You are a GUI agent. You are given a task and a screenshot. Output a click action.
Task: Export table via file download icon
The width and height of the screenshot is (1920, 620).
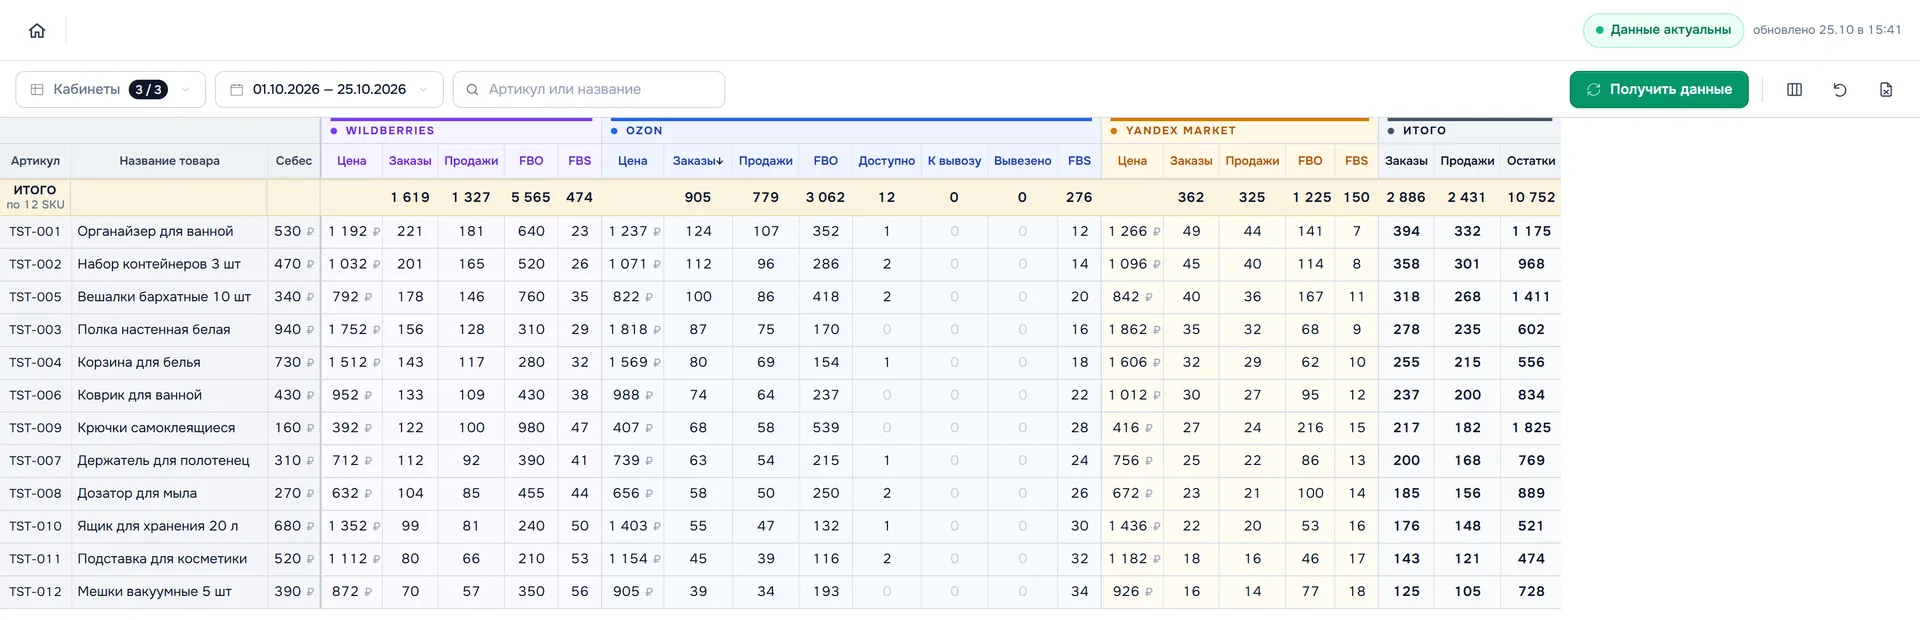coord(1886,90)
